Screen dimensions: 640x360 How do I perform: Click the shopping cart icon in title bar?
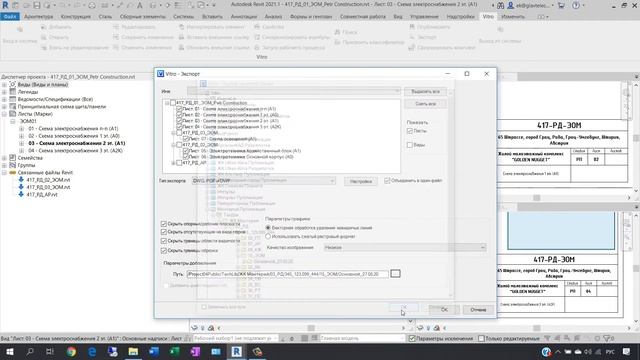pyautogui.click(x=561, y=5)
